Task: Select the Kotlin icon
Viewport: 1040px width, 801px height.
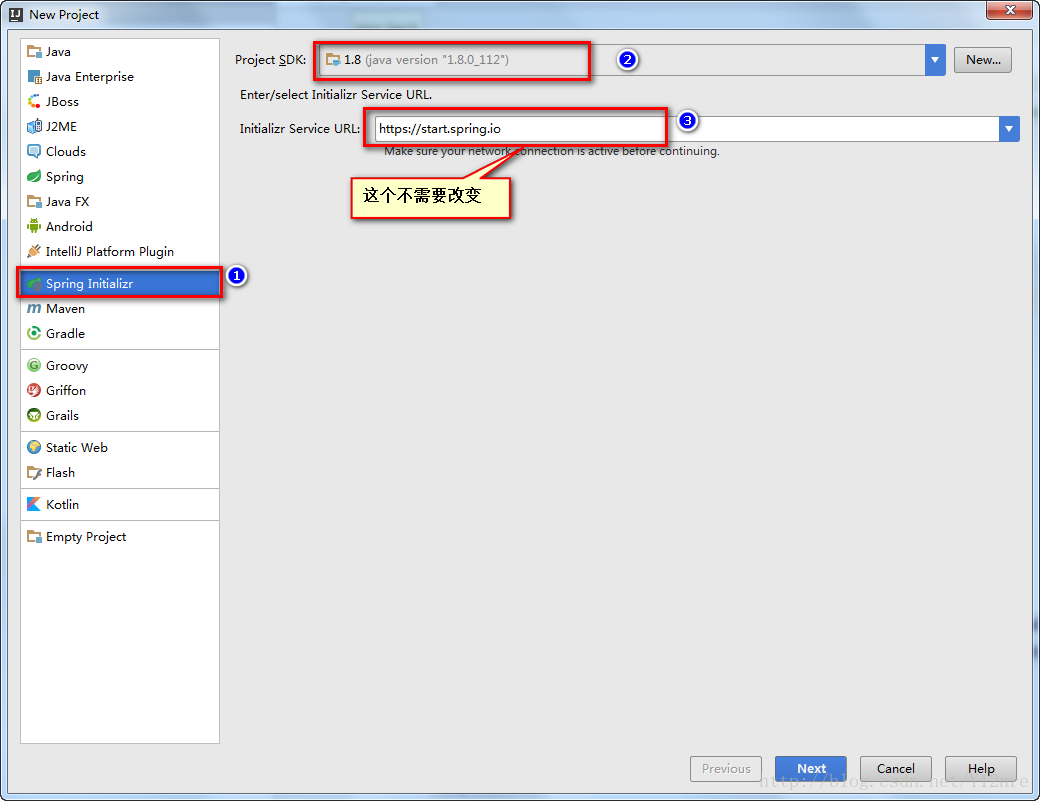Action: pos(34,505)
